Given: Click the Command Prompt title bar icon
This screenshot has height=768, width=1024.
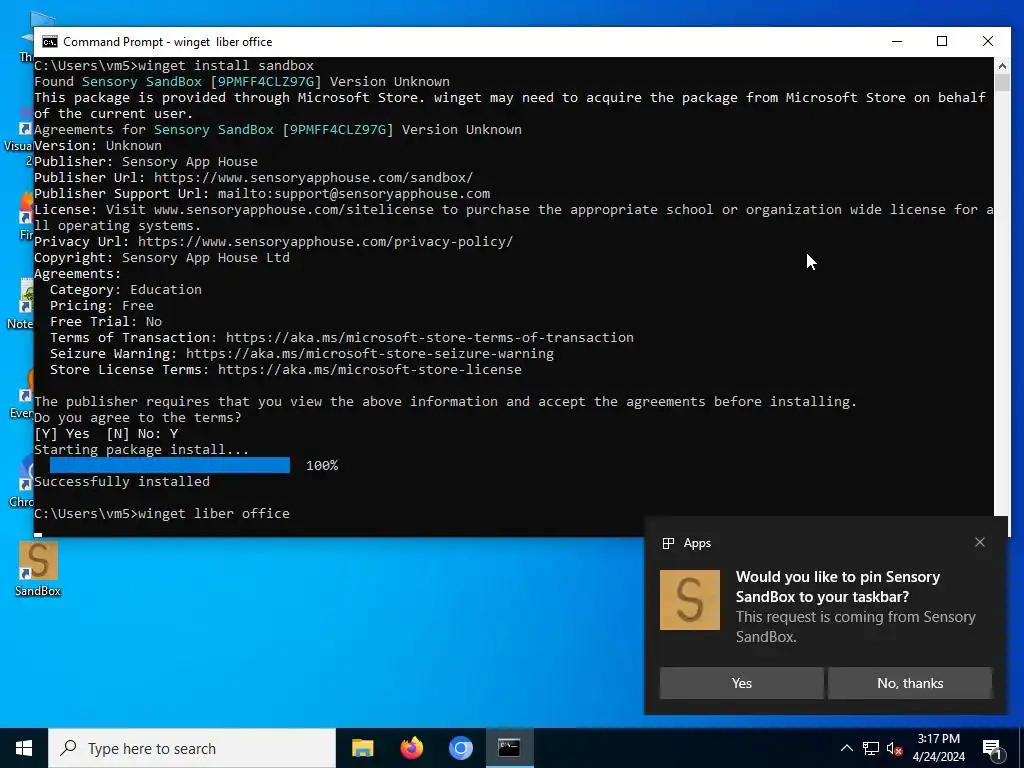Looking at the screenshot, I should 50,42.
